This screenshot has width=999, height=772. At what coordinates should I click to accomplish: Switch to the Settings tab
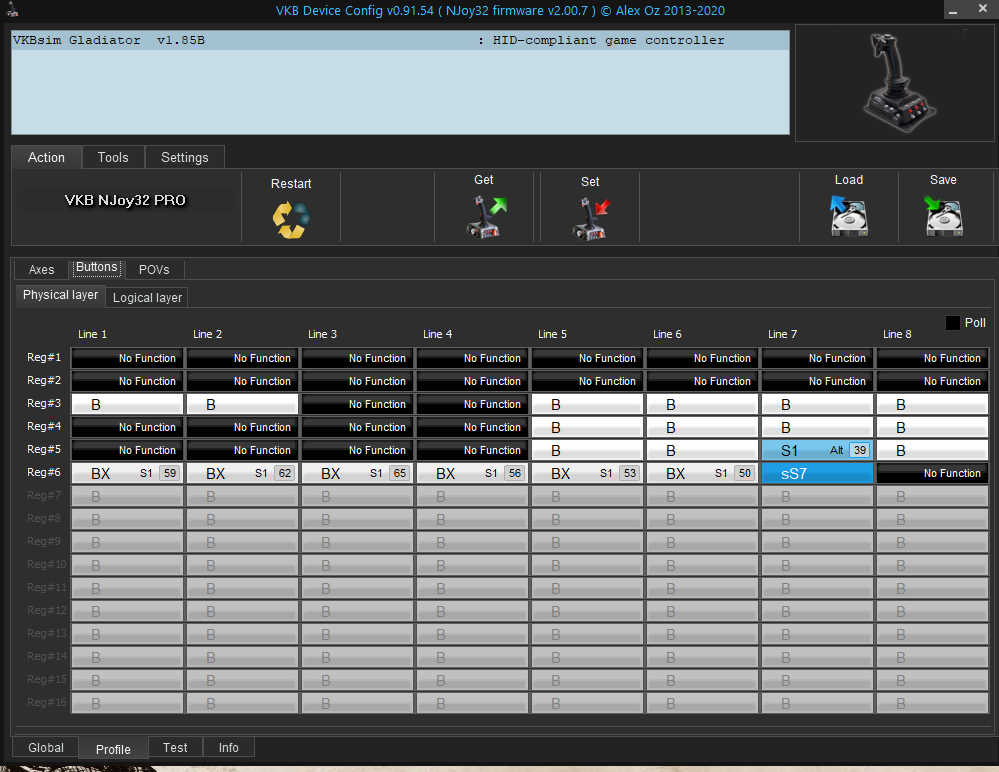[184, 157]
